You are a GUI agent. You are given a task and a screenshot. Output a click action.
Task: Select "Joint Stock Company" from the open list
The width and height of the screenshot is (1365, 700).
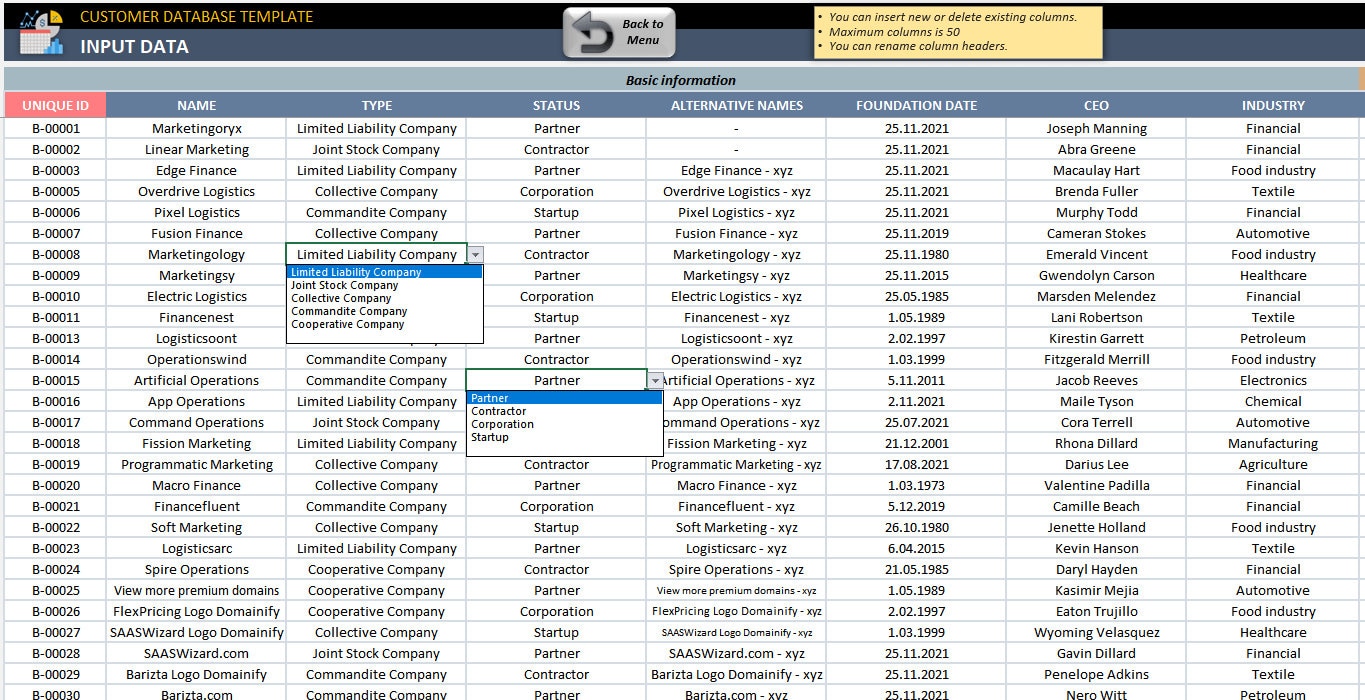coord(345,284)
